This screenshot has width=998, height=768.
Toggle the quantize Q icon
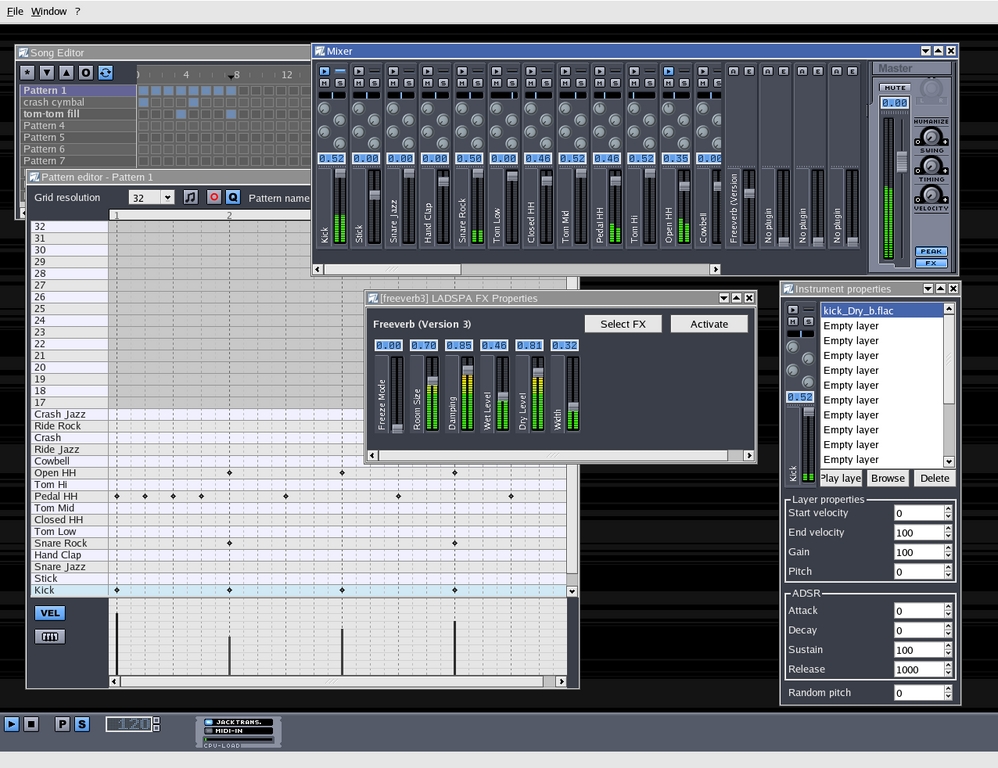(x=233, y=198)
